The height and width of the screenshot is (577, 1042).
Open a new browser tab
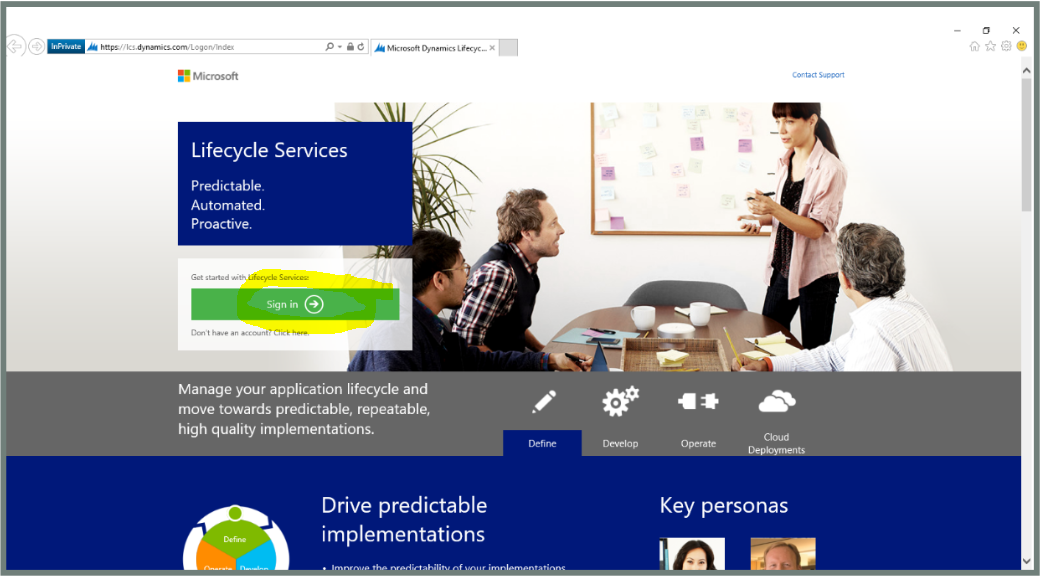508,48
